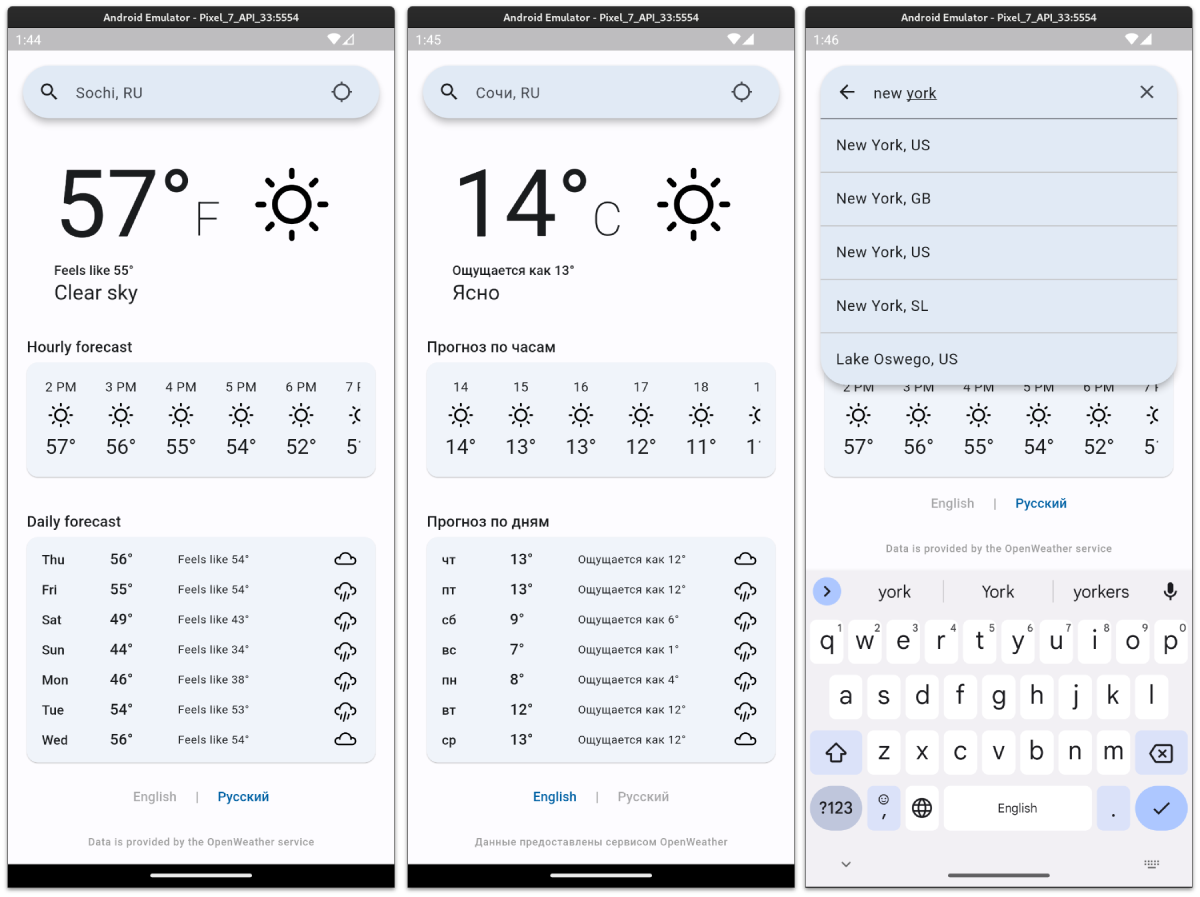Hide the keyboard with the down chevron
1200x897 pixels.
846,864
